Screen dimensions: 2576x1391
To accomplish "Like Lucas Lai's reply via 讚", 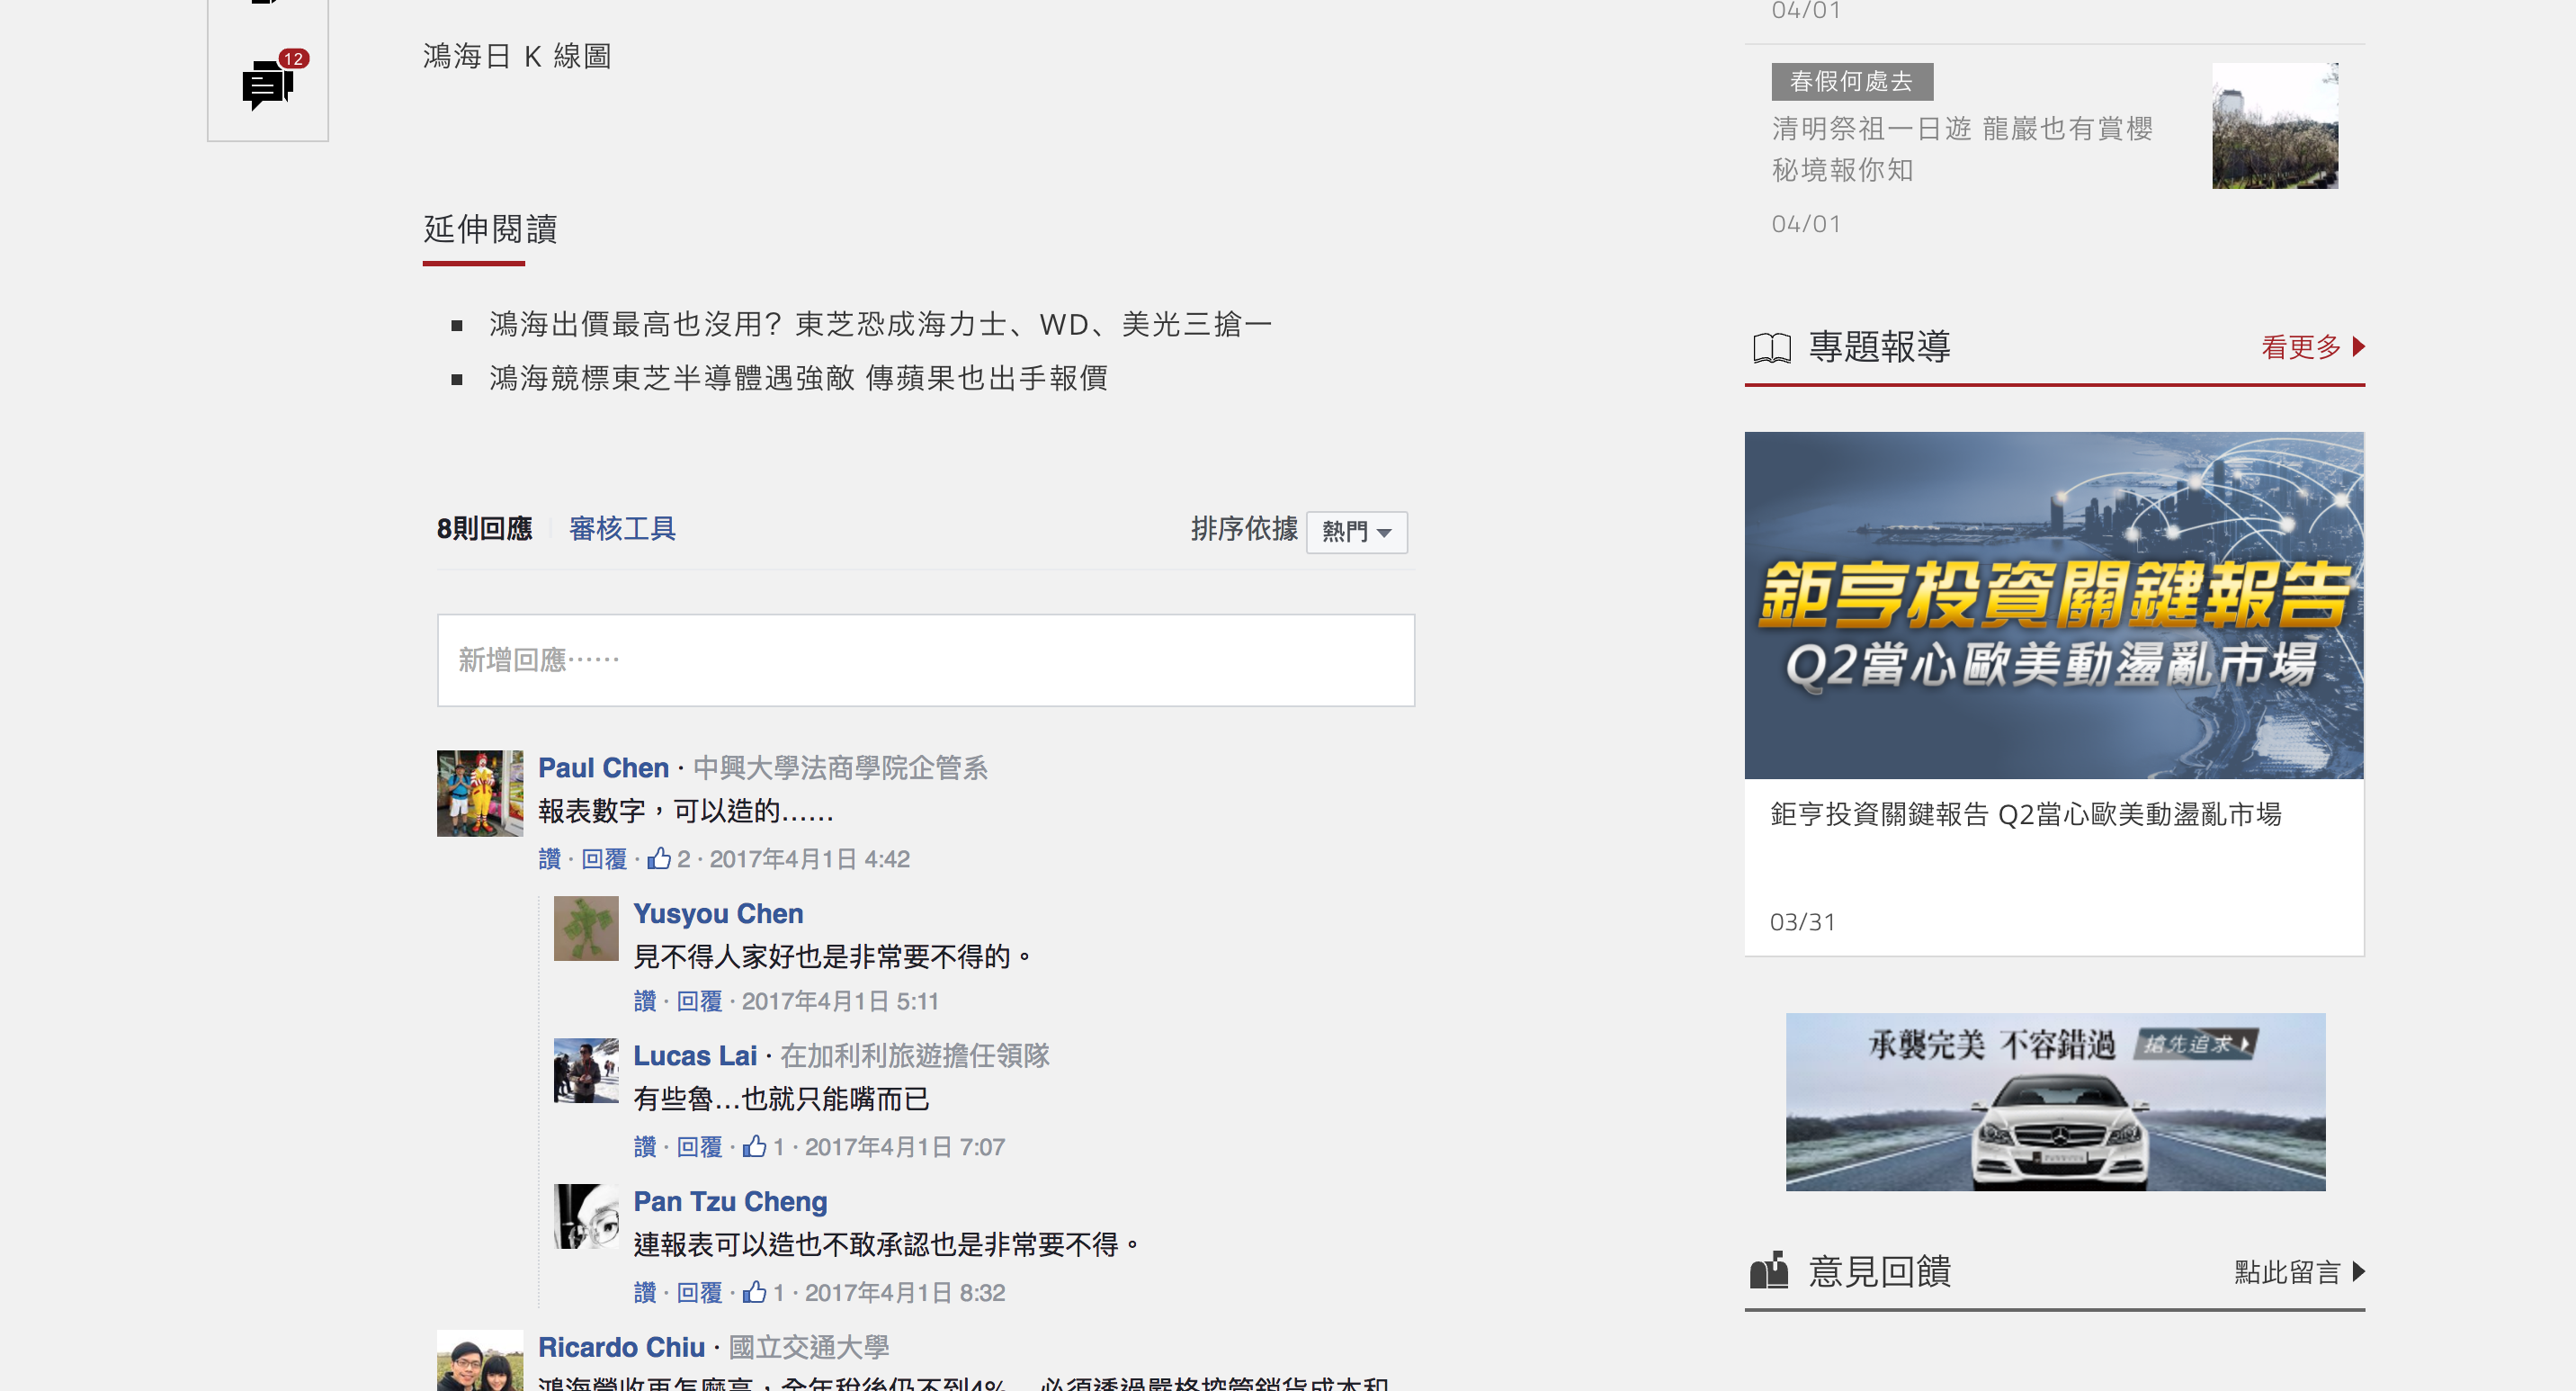I will click(645, 1147).
